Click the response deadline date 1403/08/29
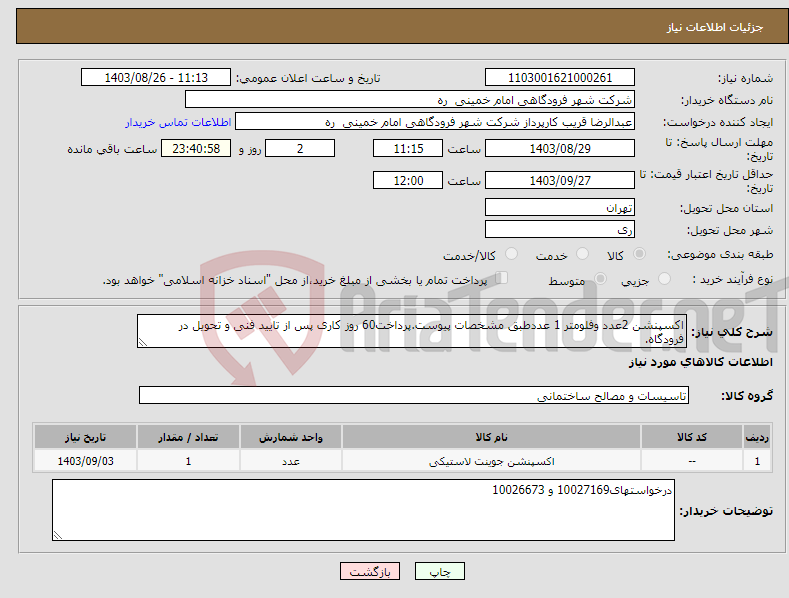 pos(560,148)
